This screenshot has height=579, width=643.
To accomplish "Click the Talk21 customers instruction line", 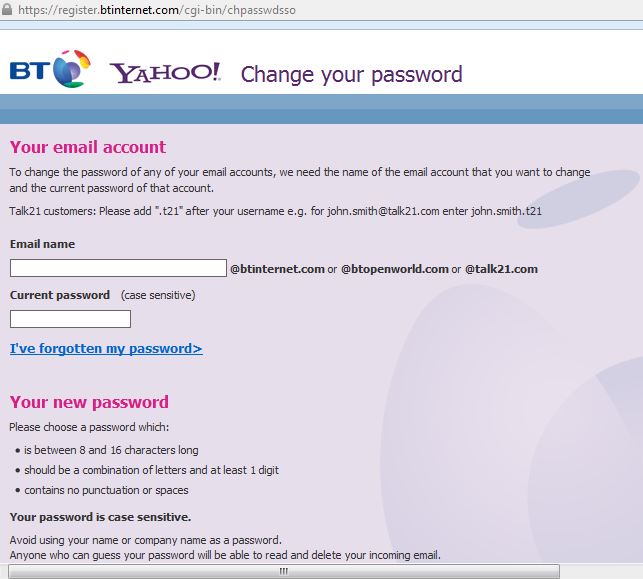I will [x=276, y=211].
